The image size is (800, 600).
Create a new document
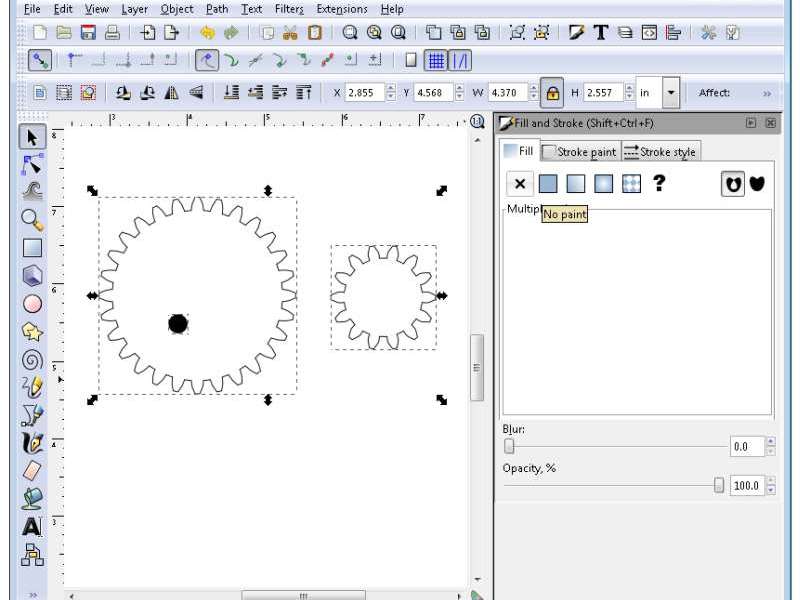click(39, 33)
